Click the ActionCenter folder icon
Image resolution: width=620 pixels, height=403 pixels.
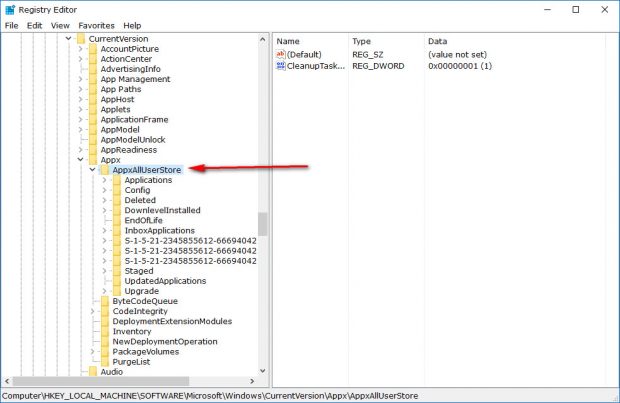pos(93,59)
